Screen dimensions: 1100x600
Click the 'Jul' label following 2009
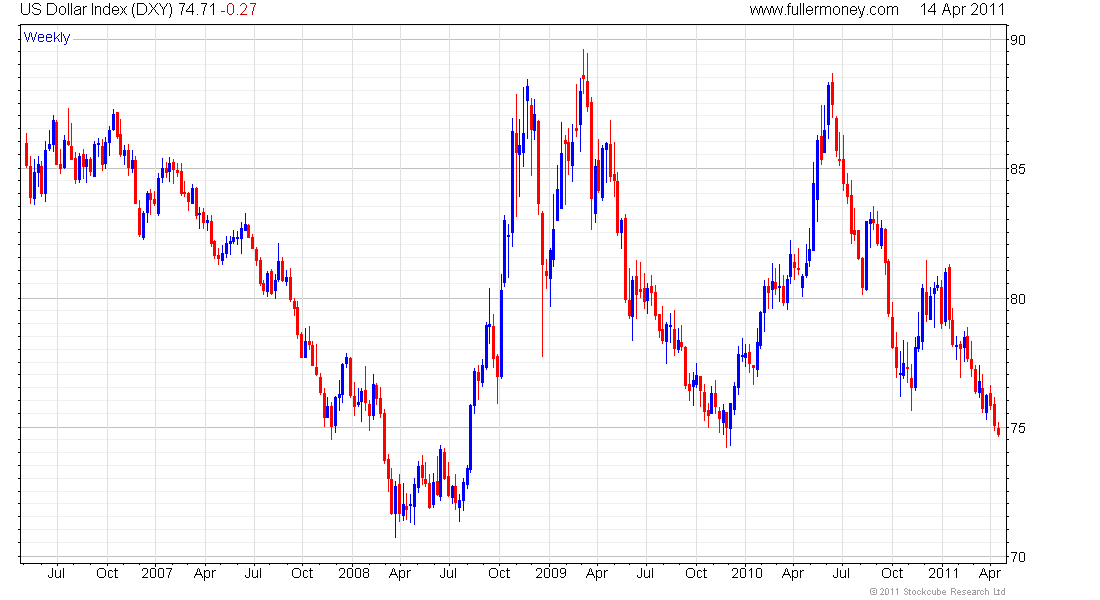click(645, 573)
